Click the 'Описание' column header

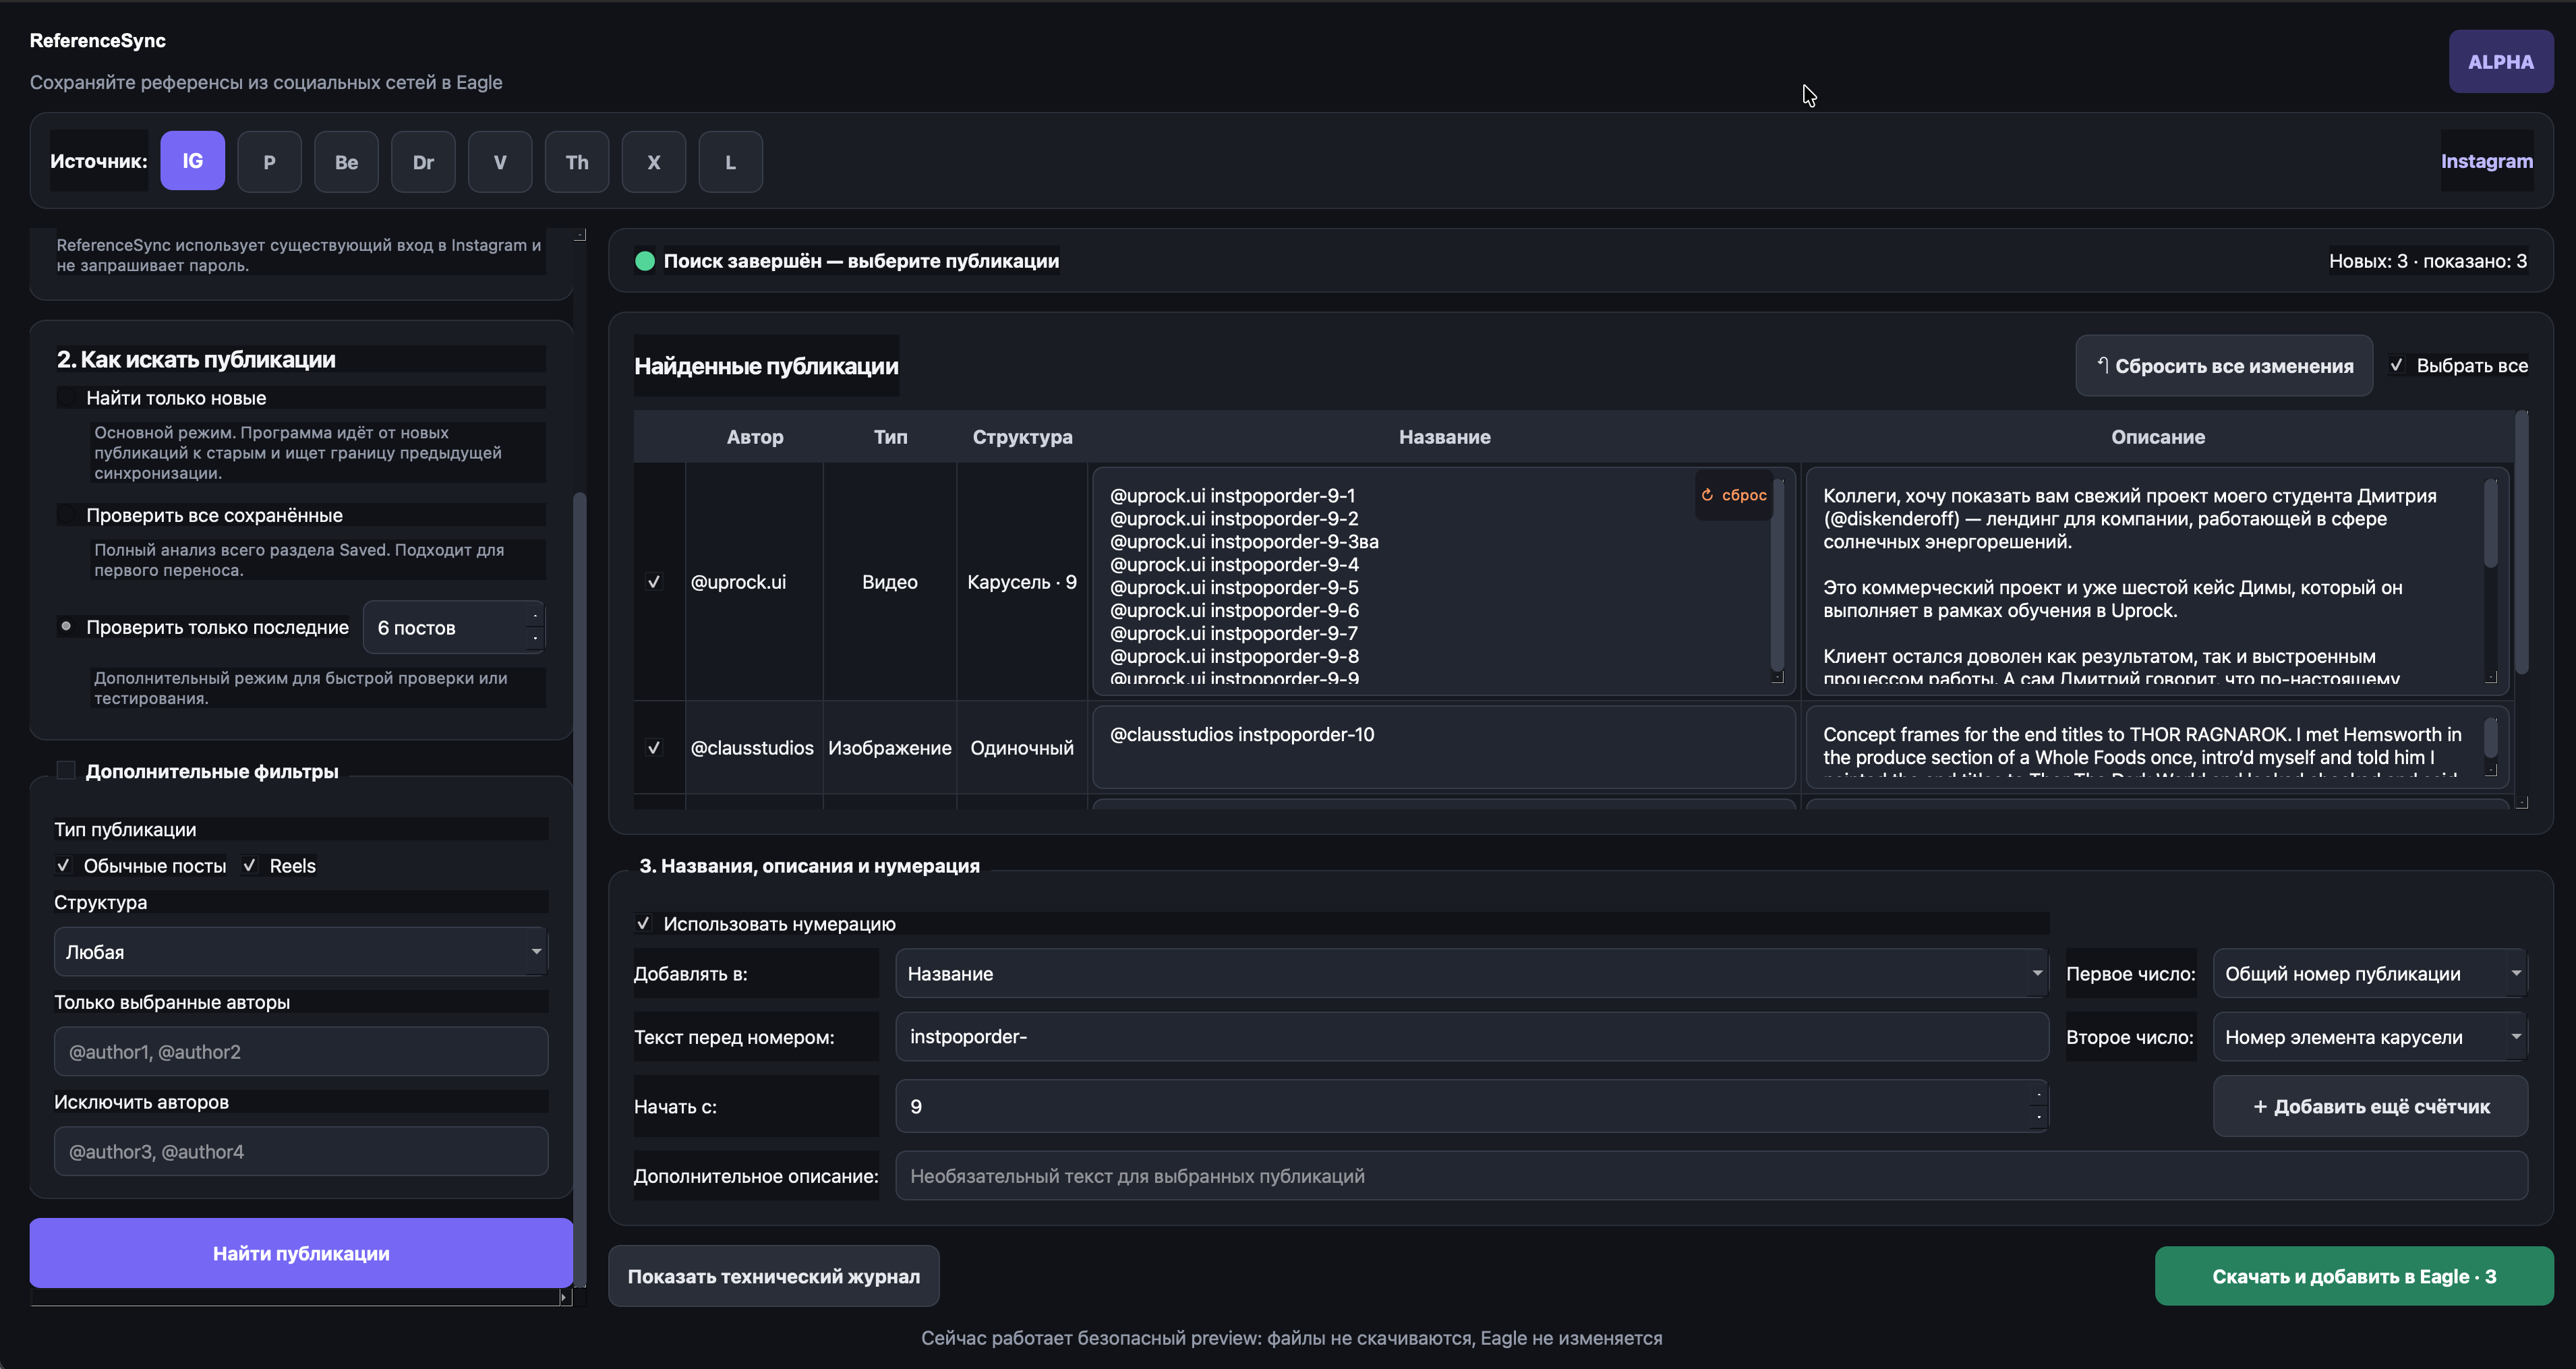(x=2158, y=437)
